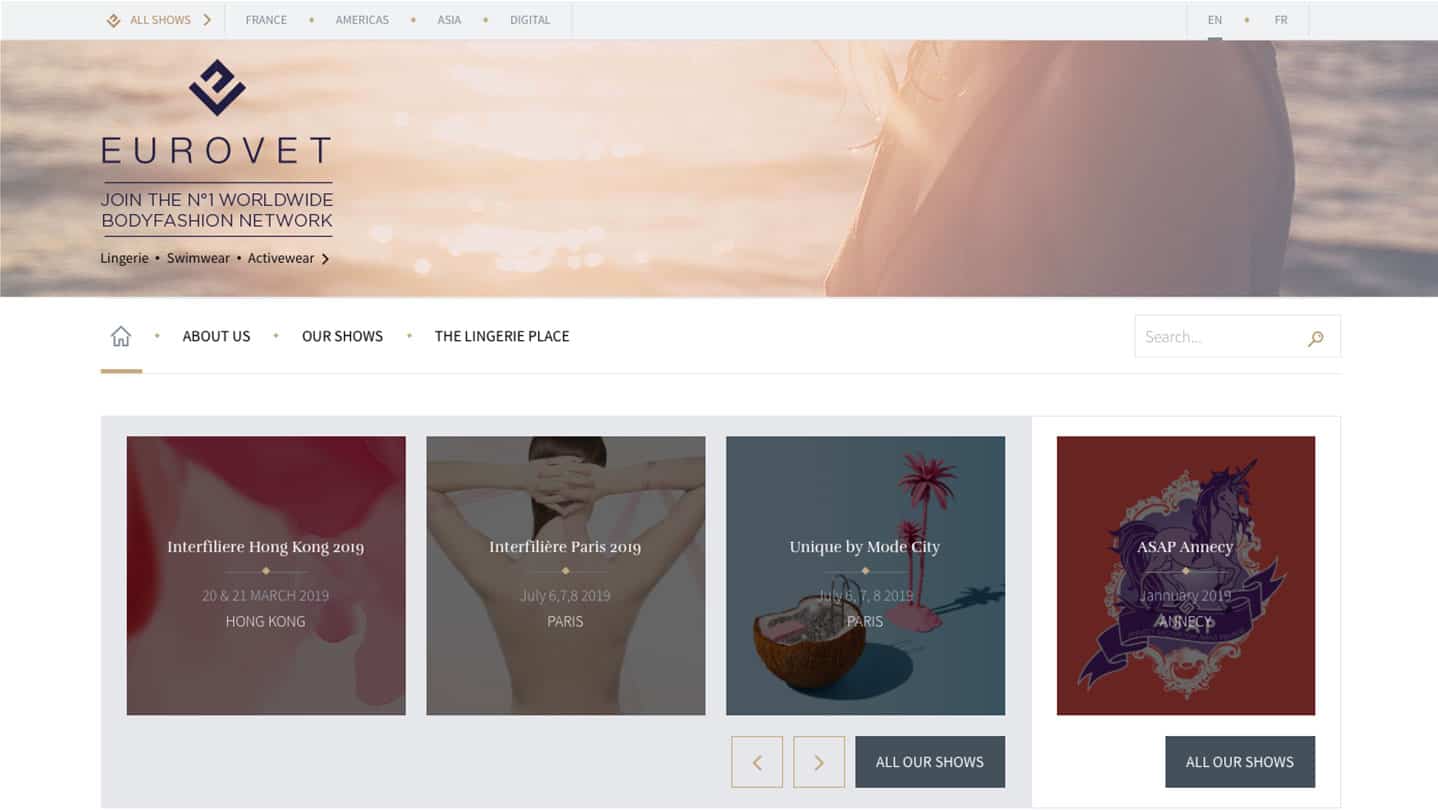Click ALL OUR SHOWS under ASAP Annecy
The width and height of the screenshot is (1438, 810).
coord(1240,762)
